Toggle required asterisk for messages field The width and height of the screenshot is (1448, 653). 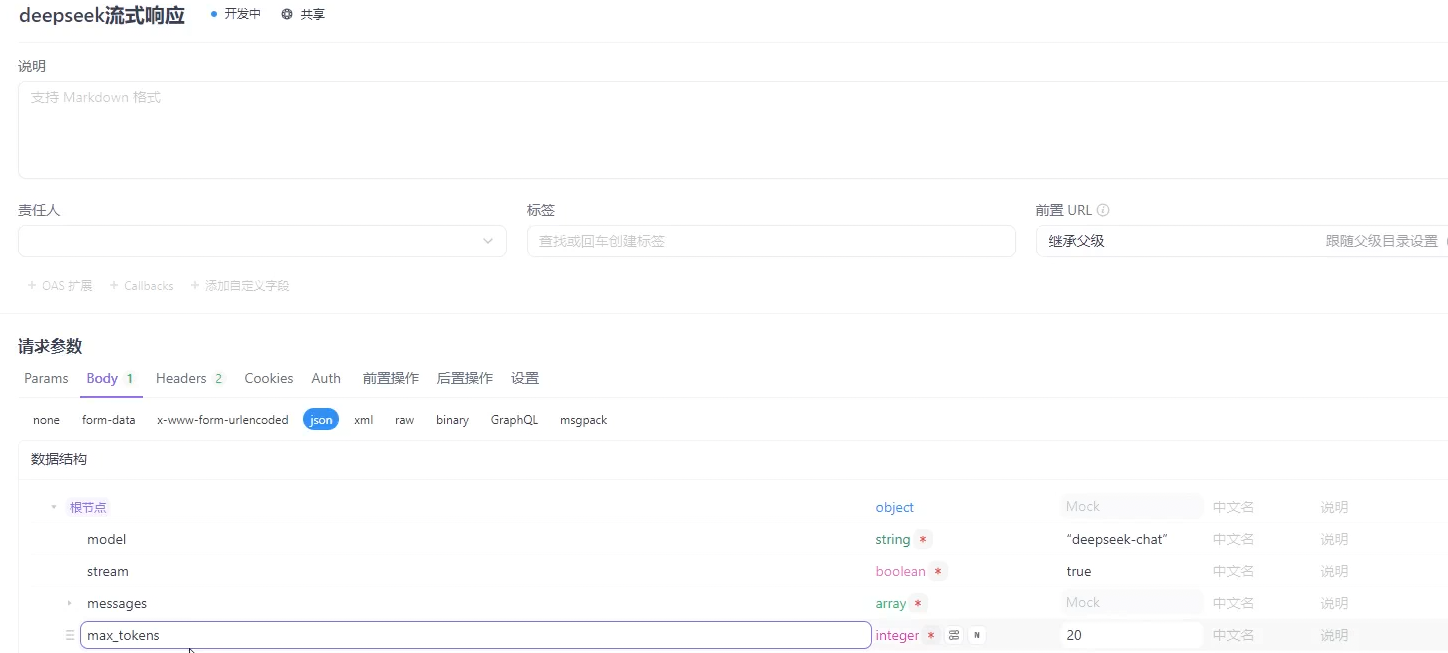(x=918, y=603)
